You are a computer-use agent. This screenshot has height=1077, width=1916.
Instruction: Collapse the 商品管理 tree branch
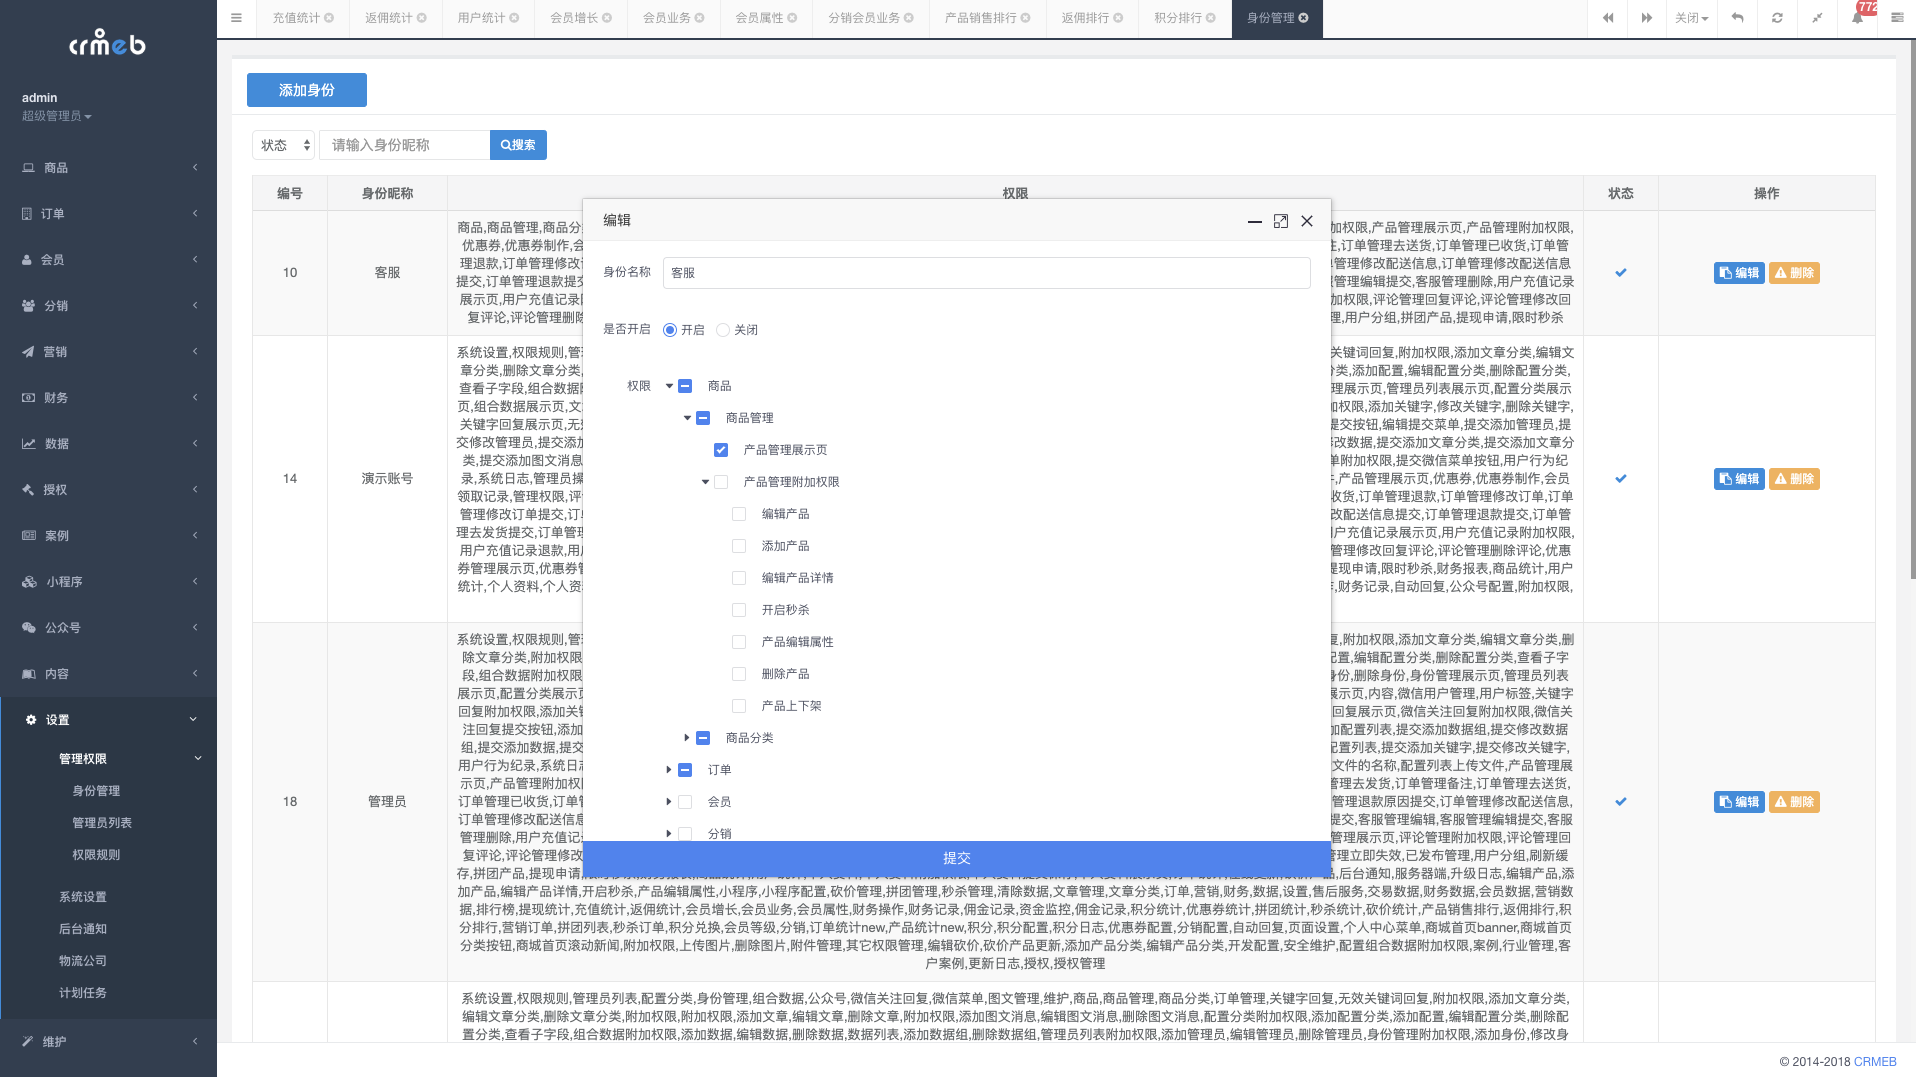[686, 418]
